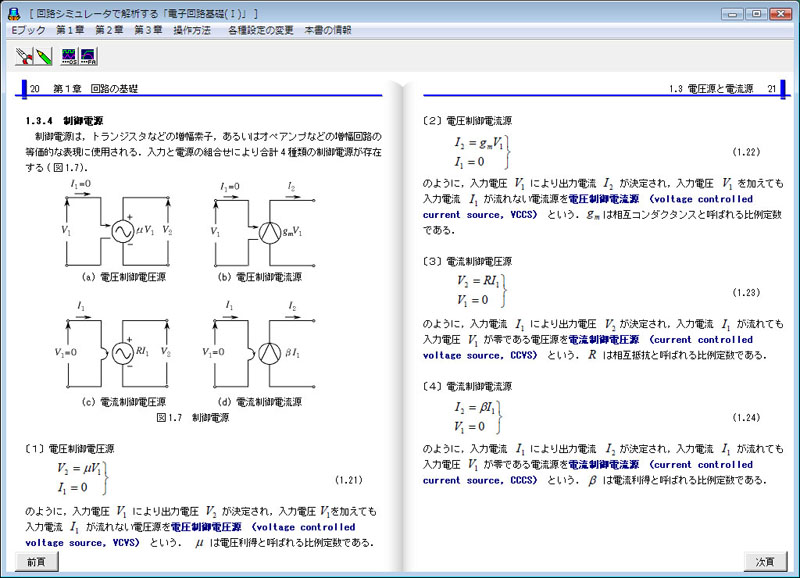Image resolution: width=800 pixels, height=578 pixels.
Task: Close the e-book window
Action: tap(781, 14)
